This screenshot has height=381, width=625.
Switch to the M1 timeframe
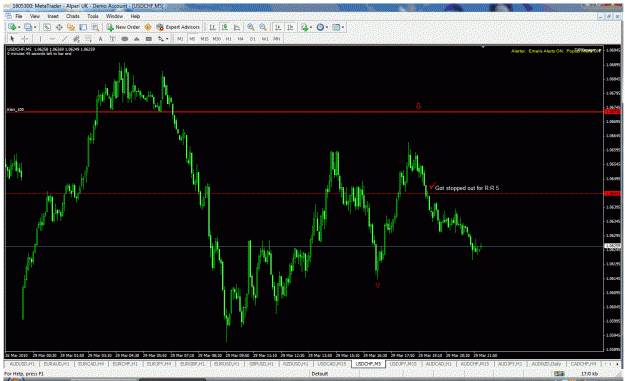pyautogui.click(x=180, y=39)
